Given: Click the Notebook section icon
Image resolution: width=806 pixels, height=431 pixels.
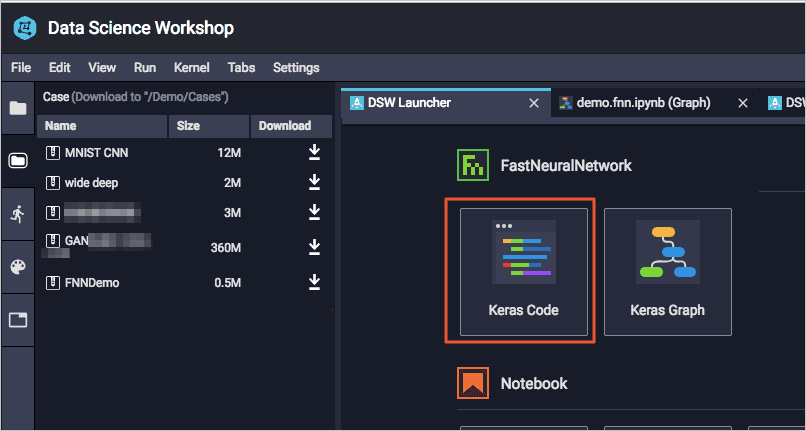Looking at the screenshot, I should pos(473,383).
